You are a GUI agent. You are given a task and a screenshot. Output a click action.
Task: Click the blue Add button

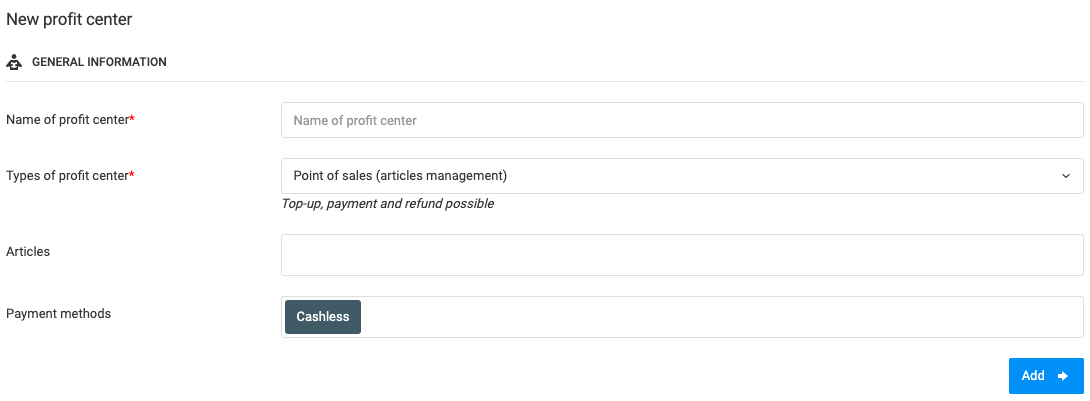(1046, 376)
